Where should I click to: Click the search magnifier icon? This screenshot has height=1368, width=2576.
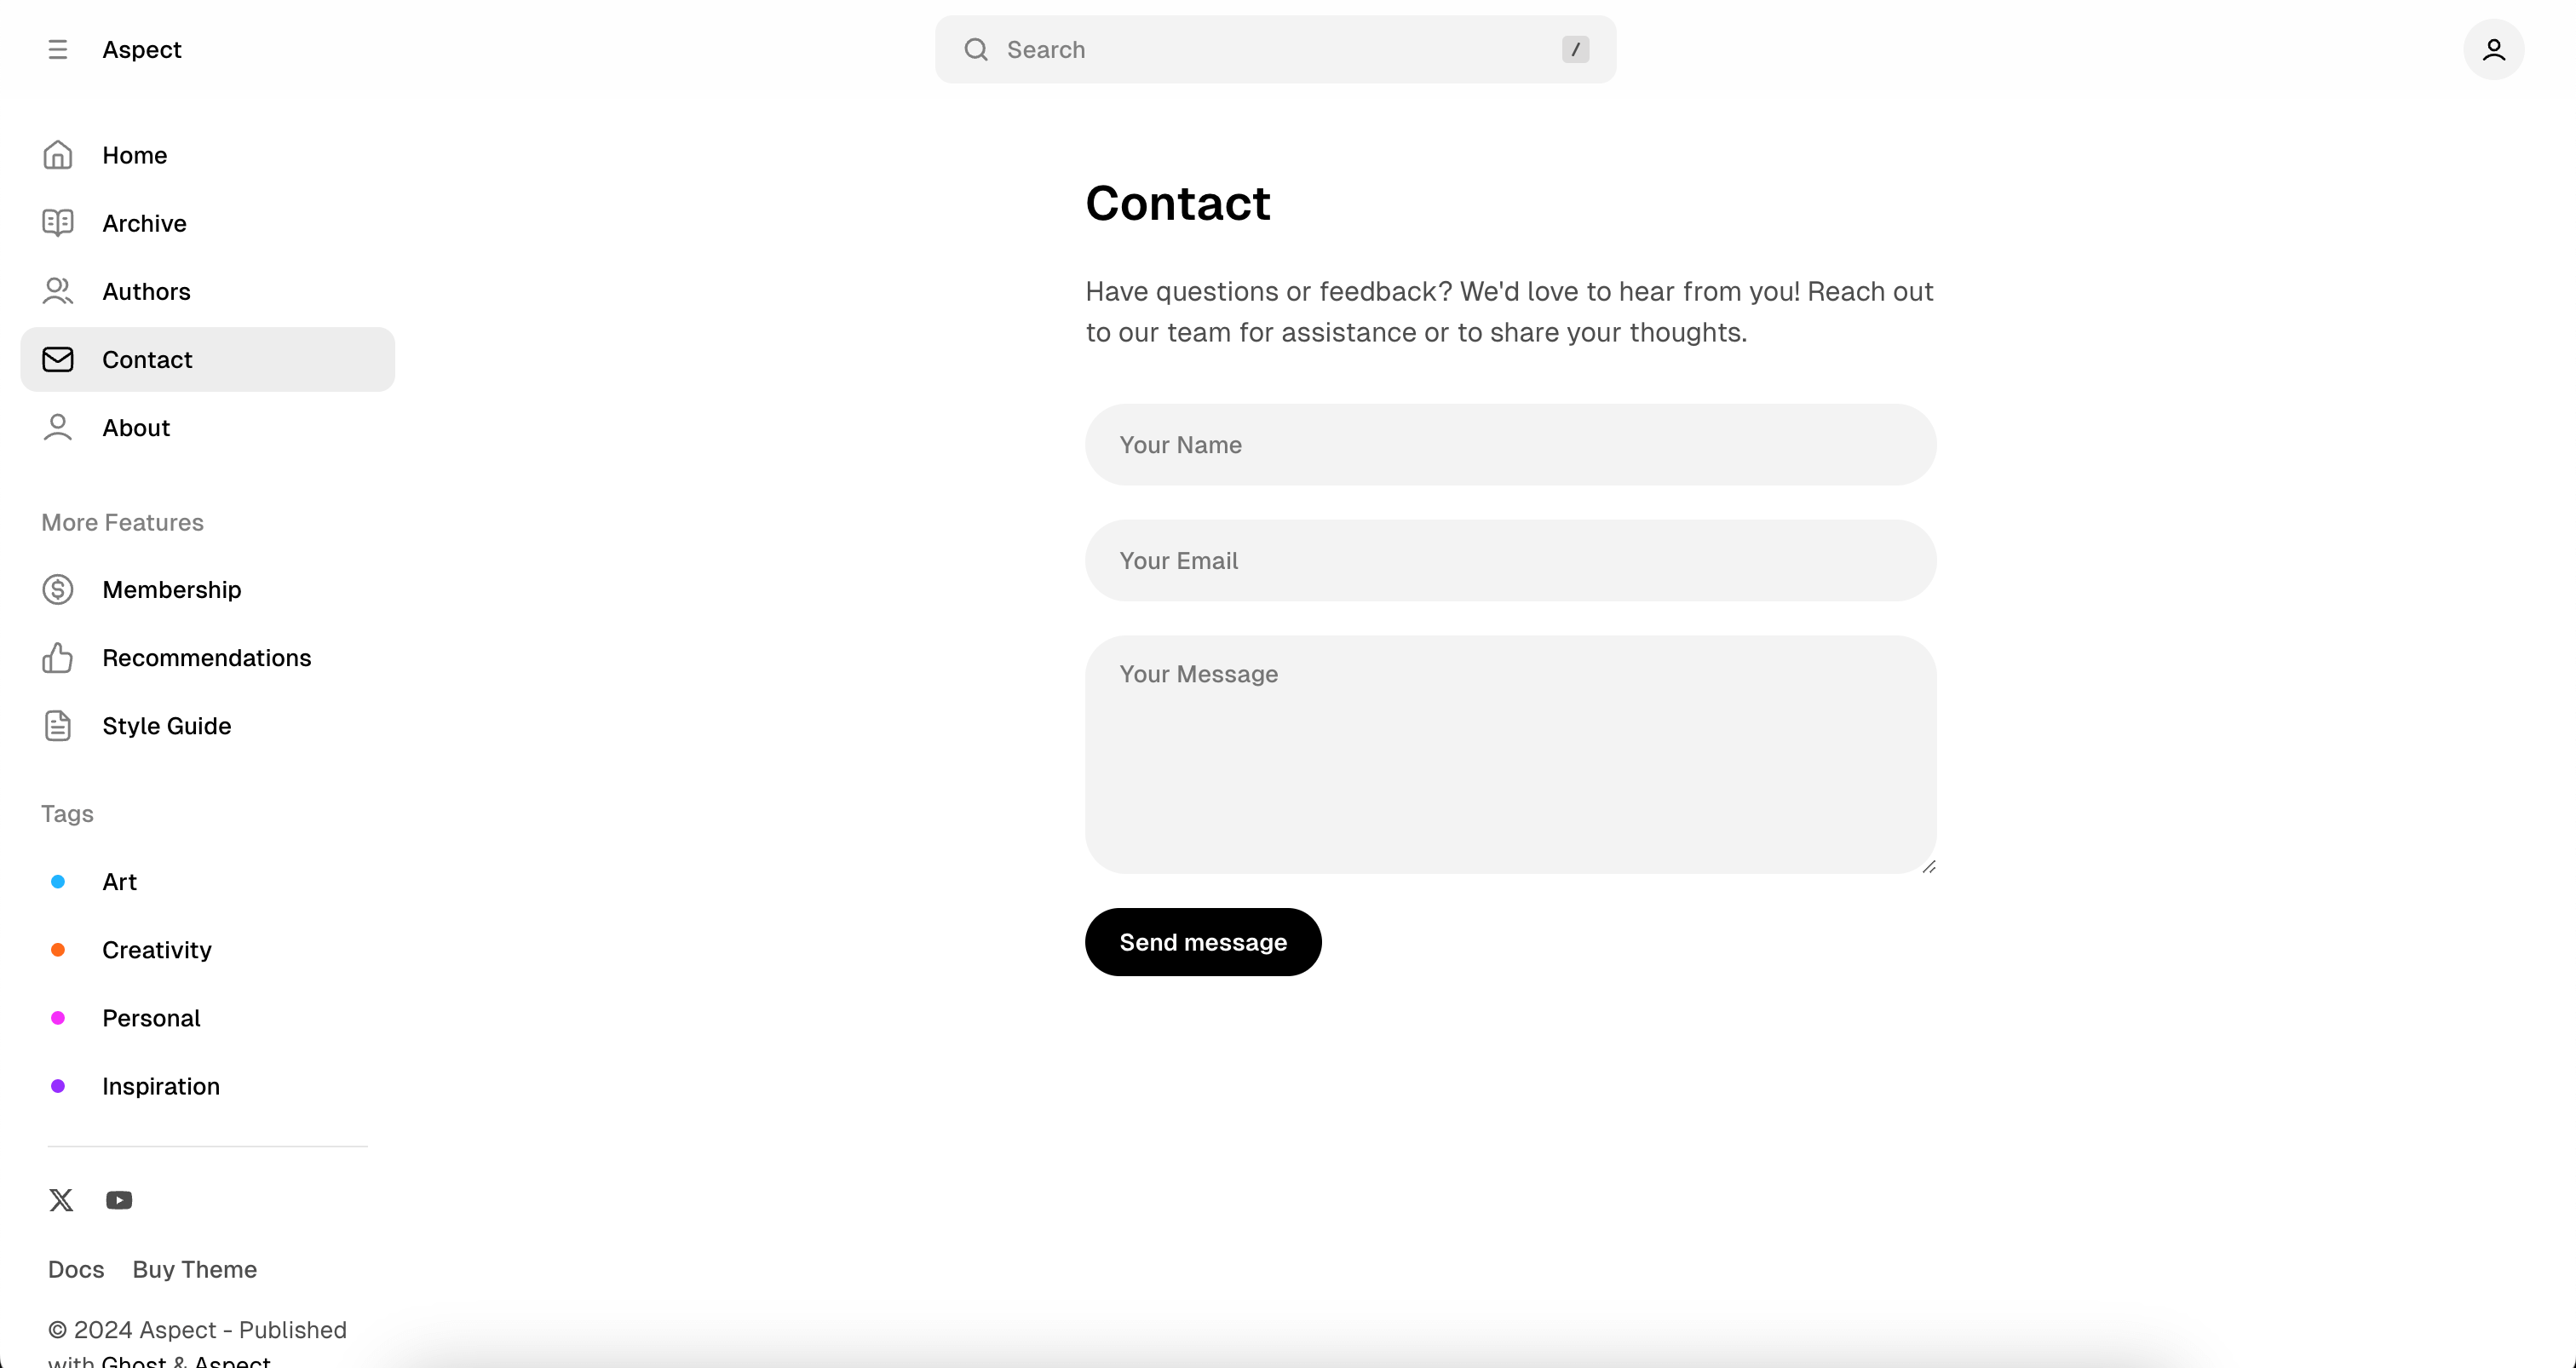(976, 49)
